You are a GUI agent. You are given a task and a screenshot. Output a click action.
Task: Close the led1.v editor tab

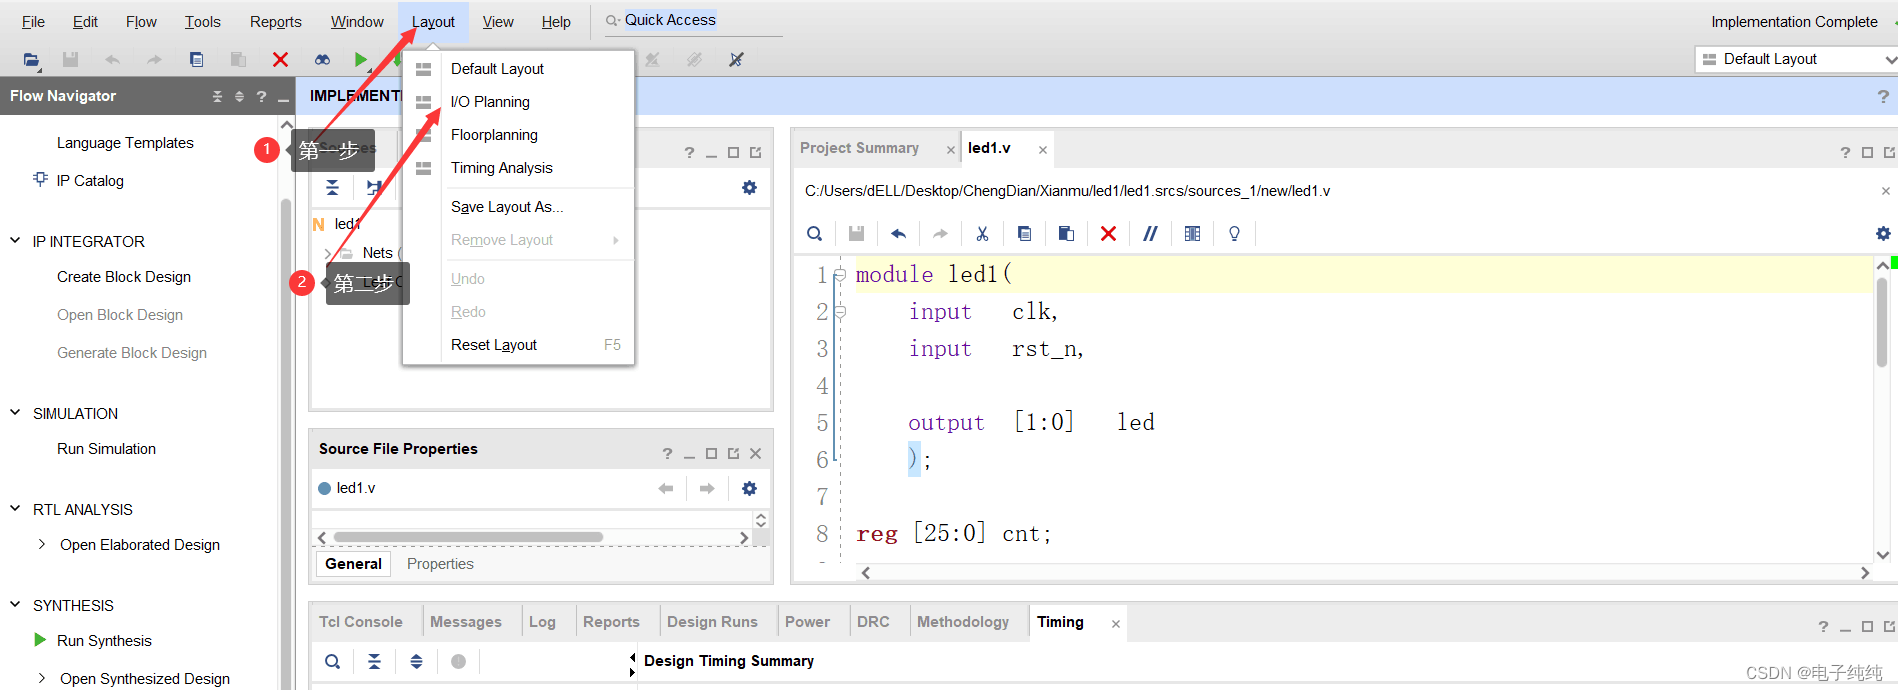[1043, 150]
